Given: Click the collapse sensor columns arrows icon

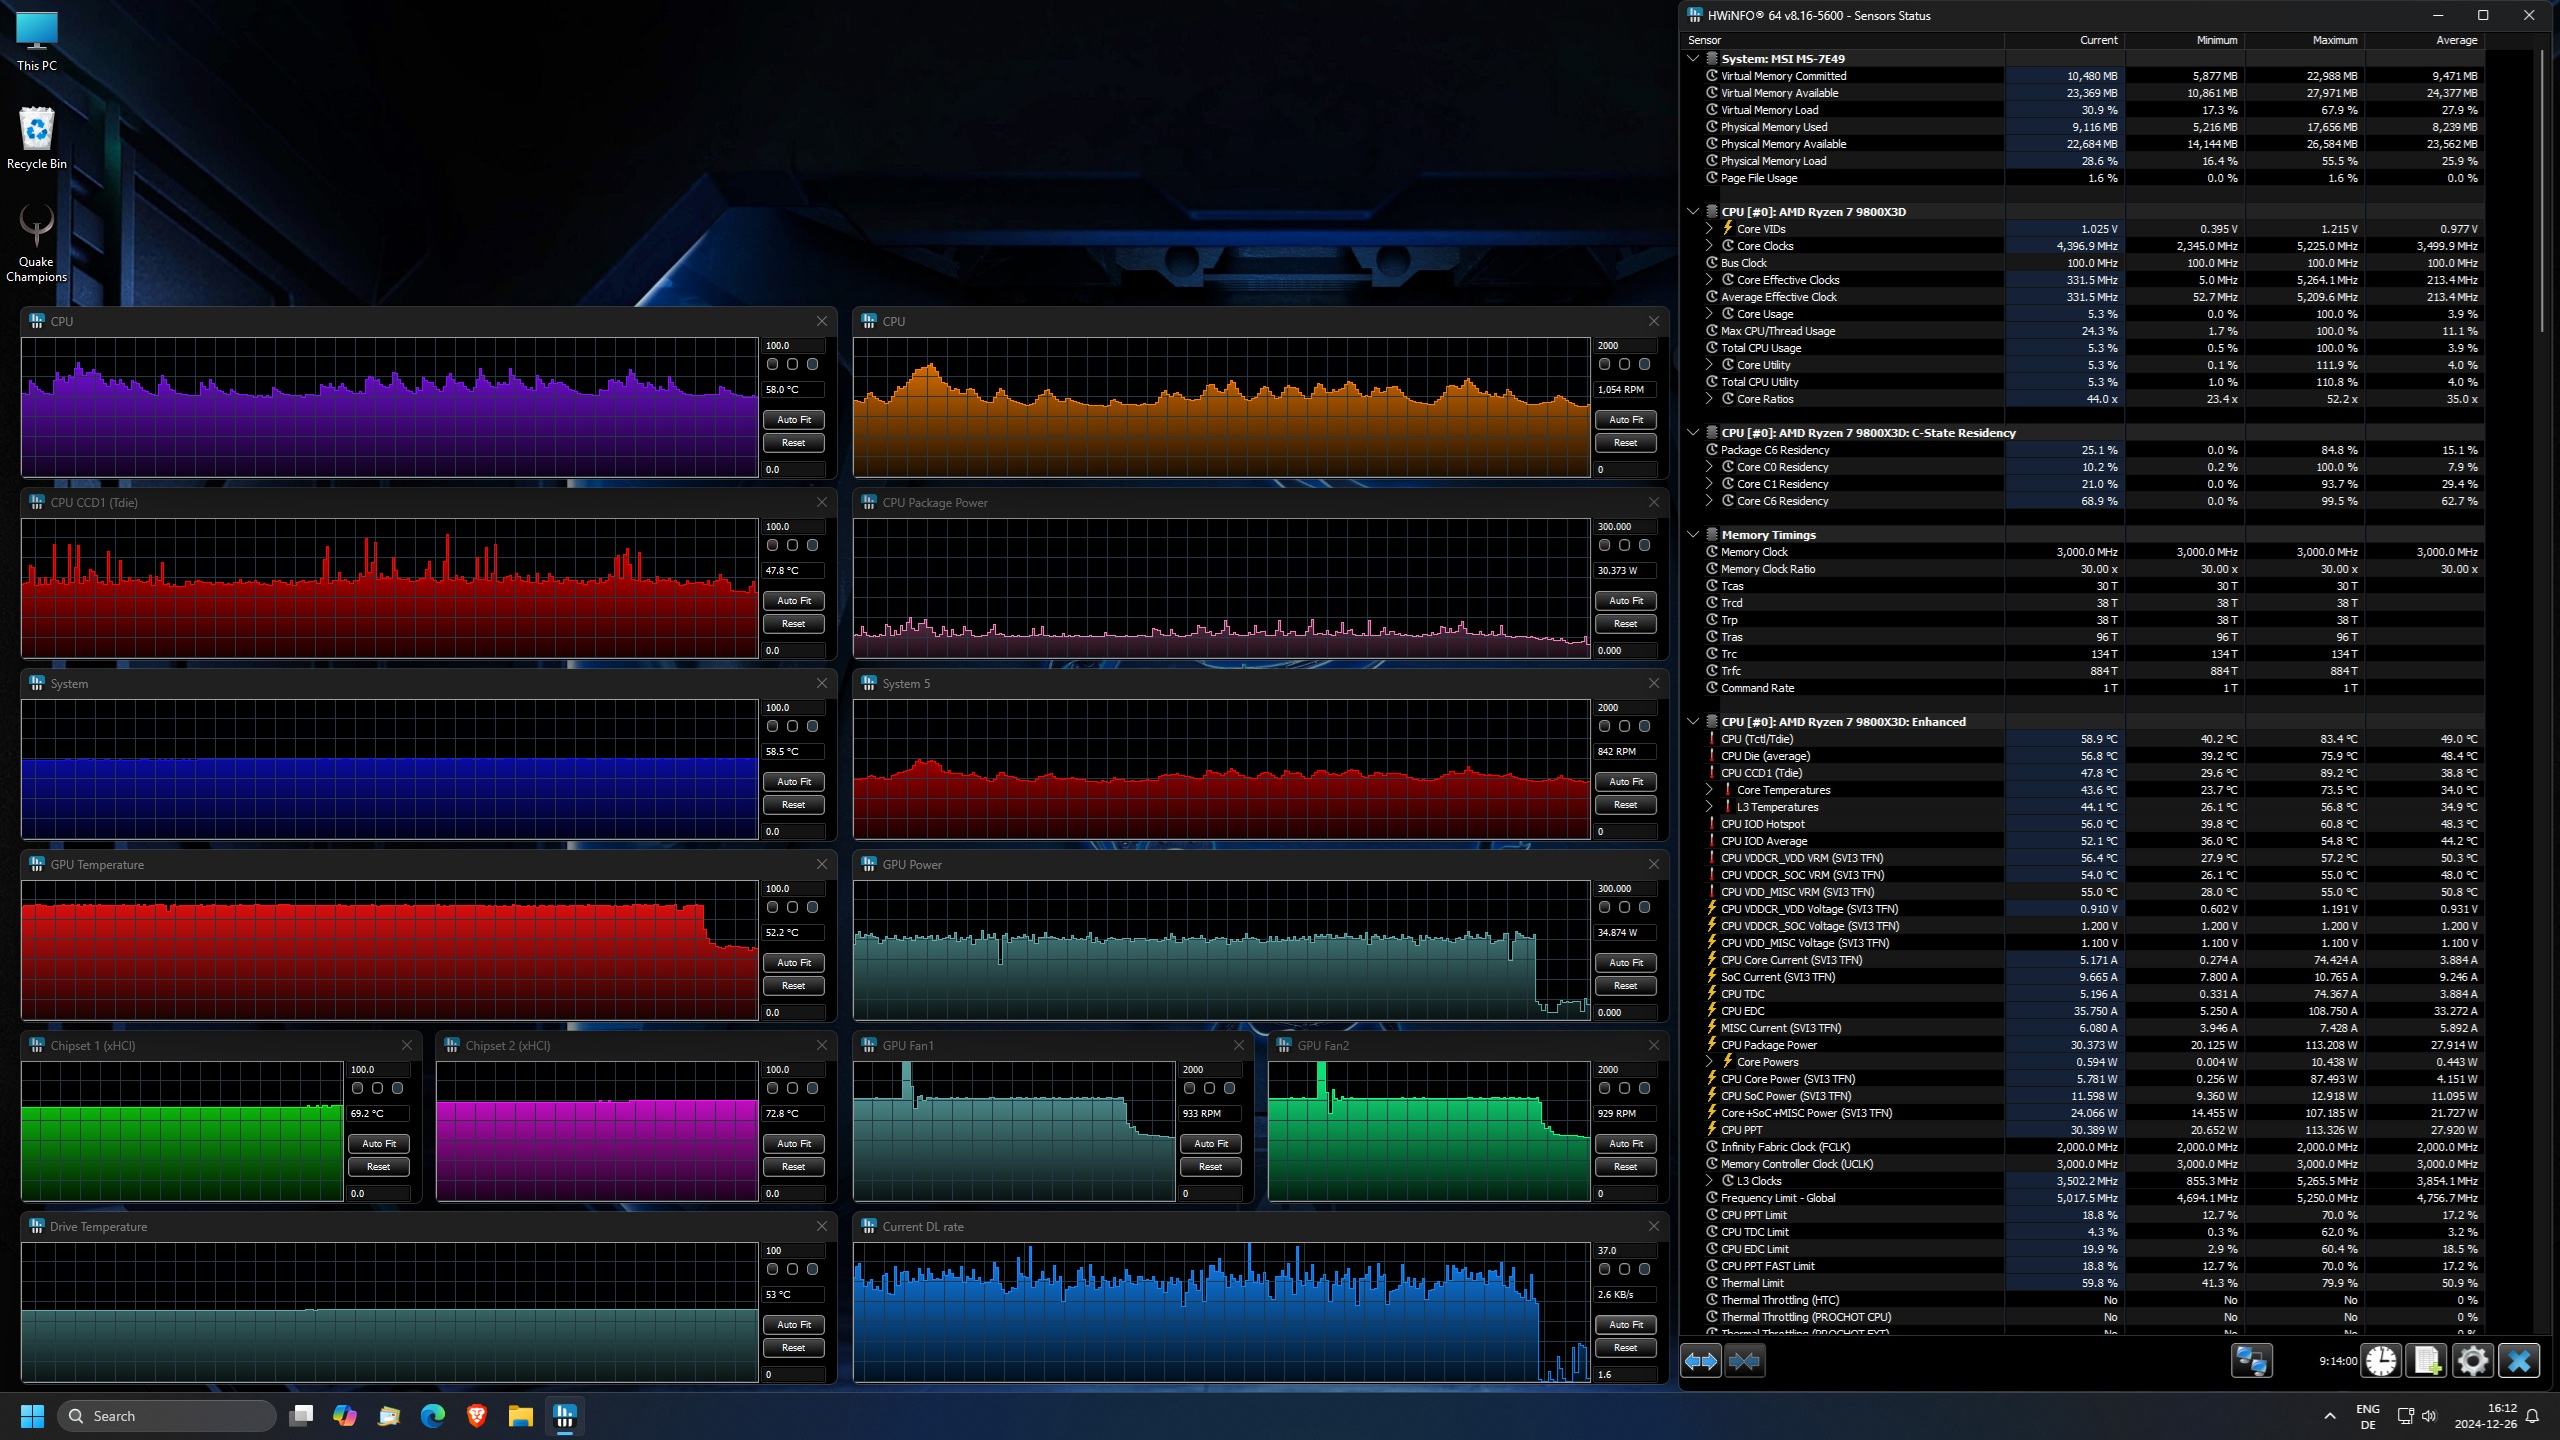Looking at the screenshot, I should pos(1744,1361).
